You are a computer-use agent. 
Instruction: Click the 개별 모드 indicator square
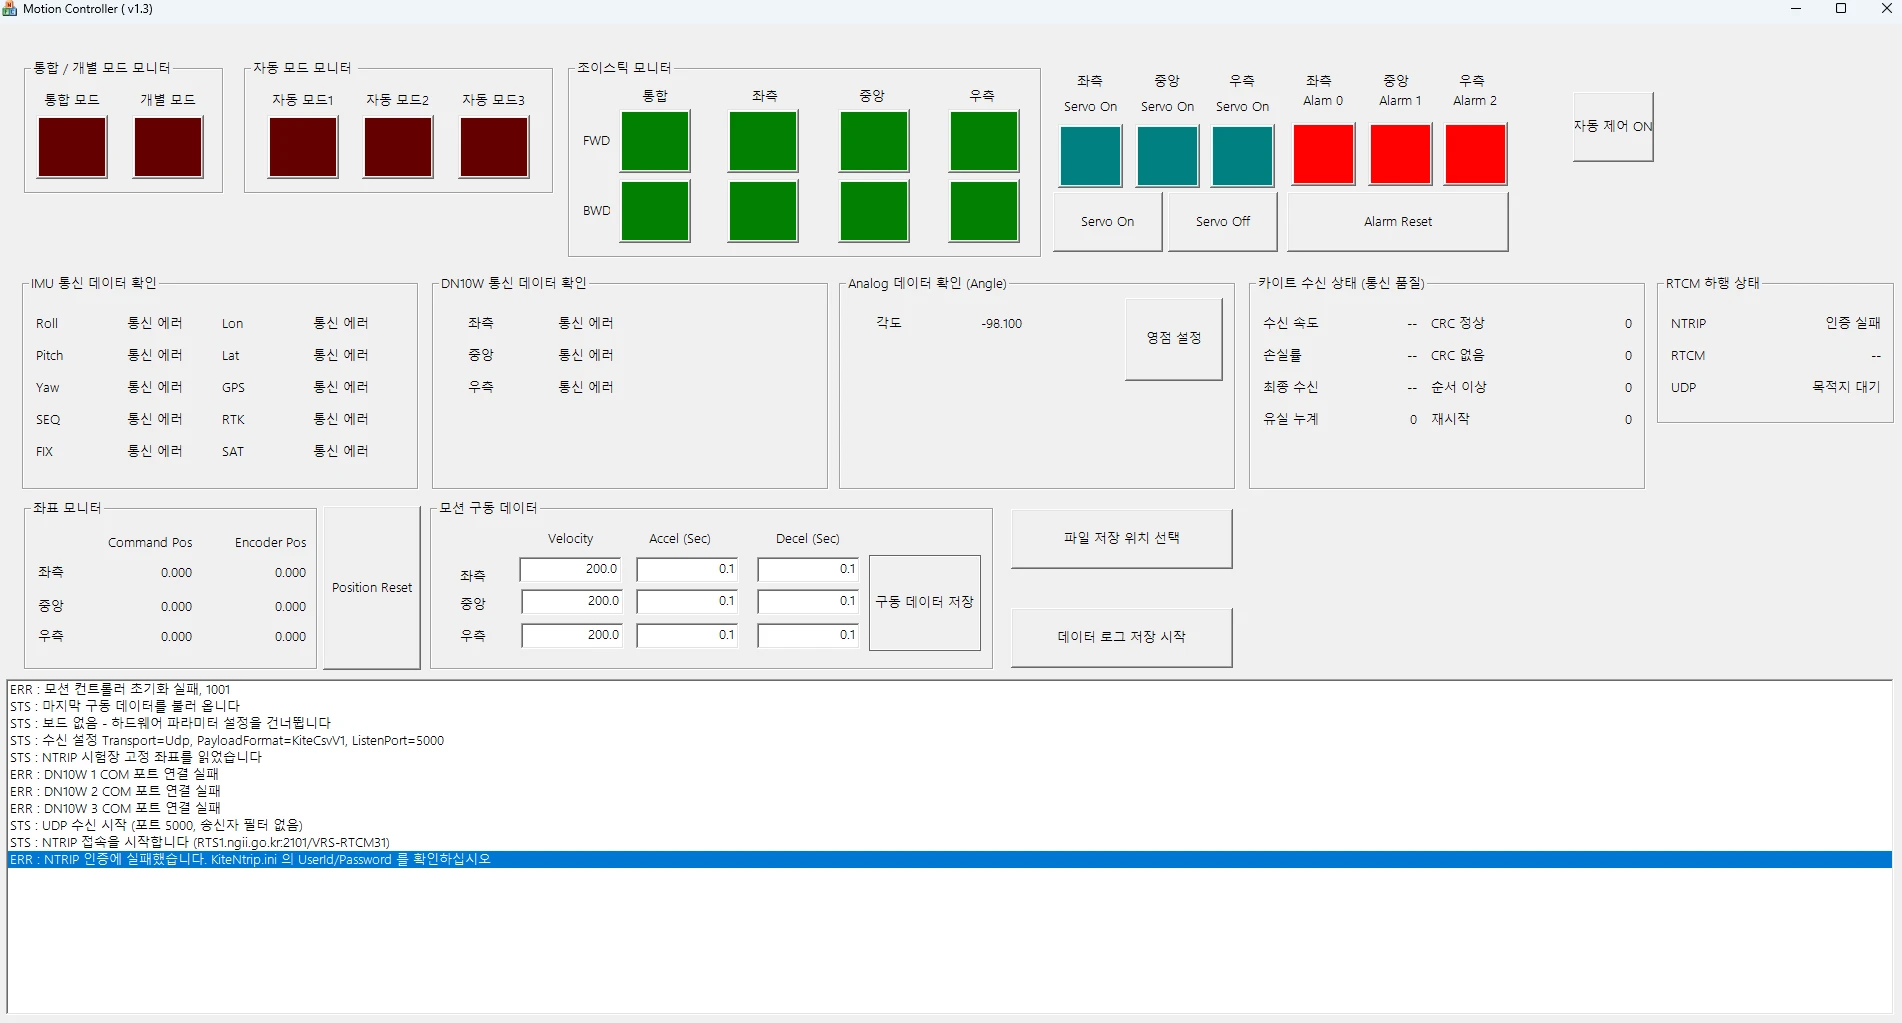click(x=168, y=147)
